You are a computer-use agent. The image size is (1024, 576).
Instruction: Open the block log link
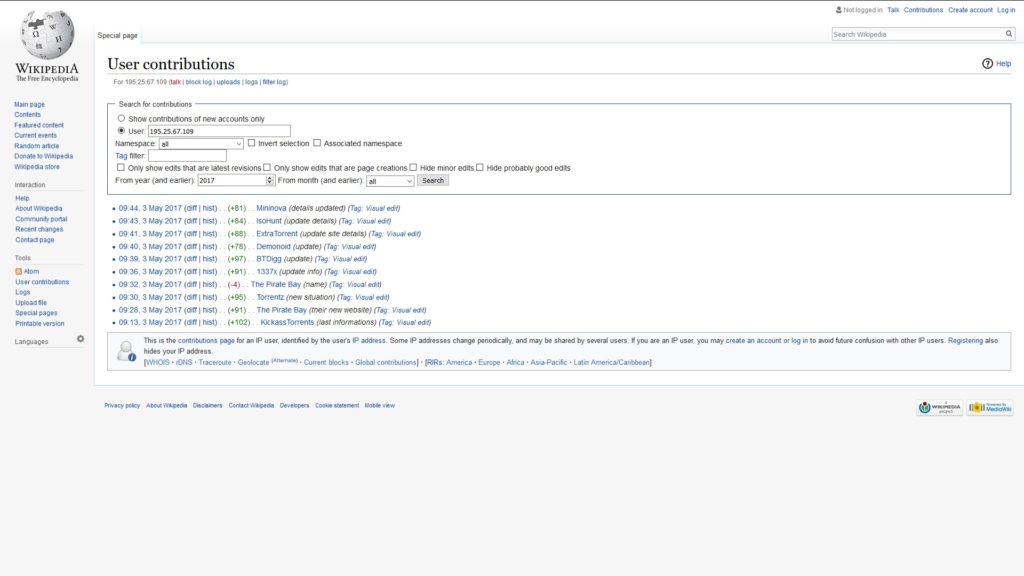(x=199, y=82)
